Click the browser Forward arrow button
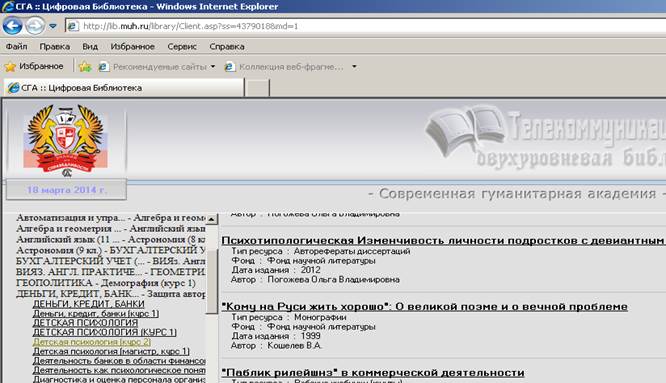 click(34, 25)
